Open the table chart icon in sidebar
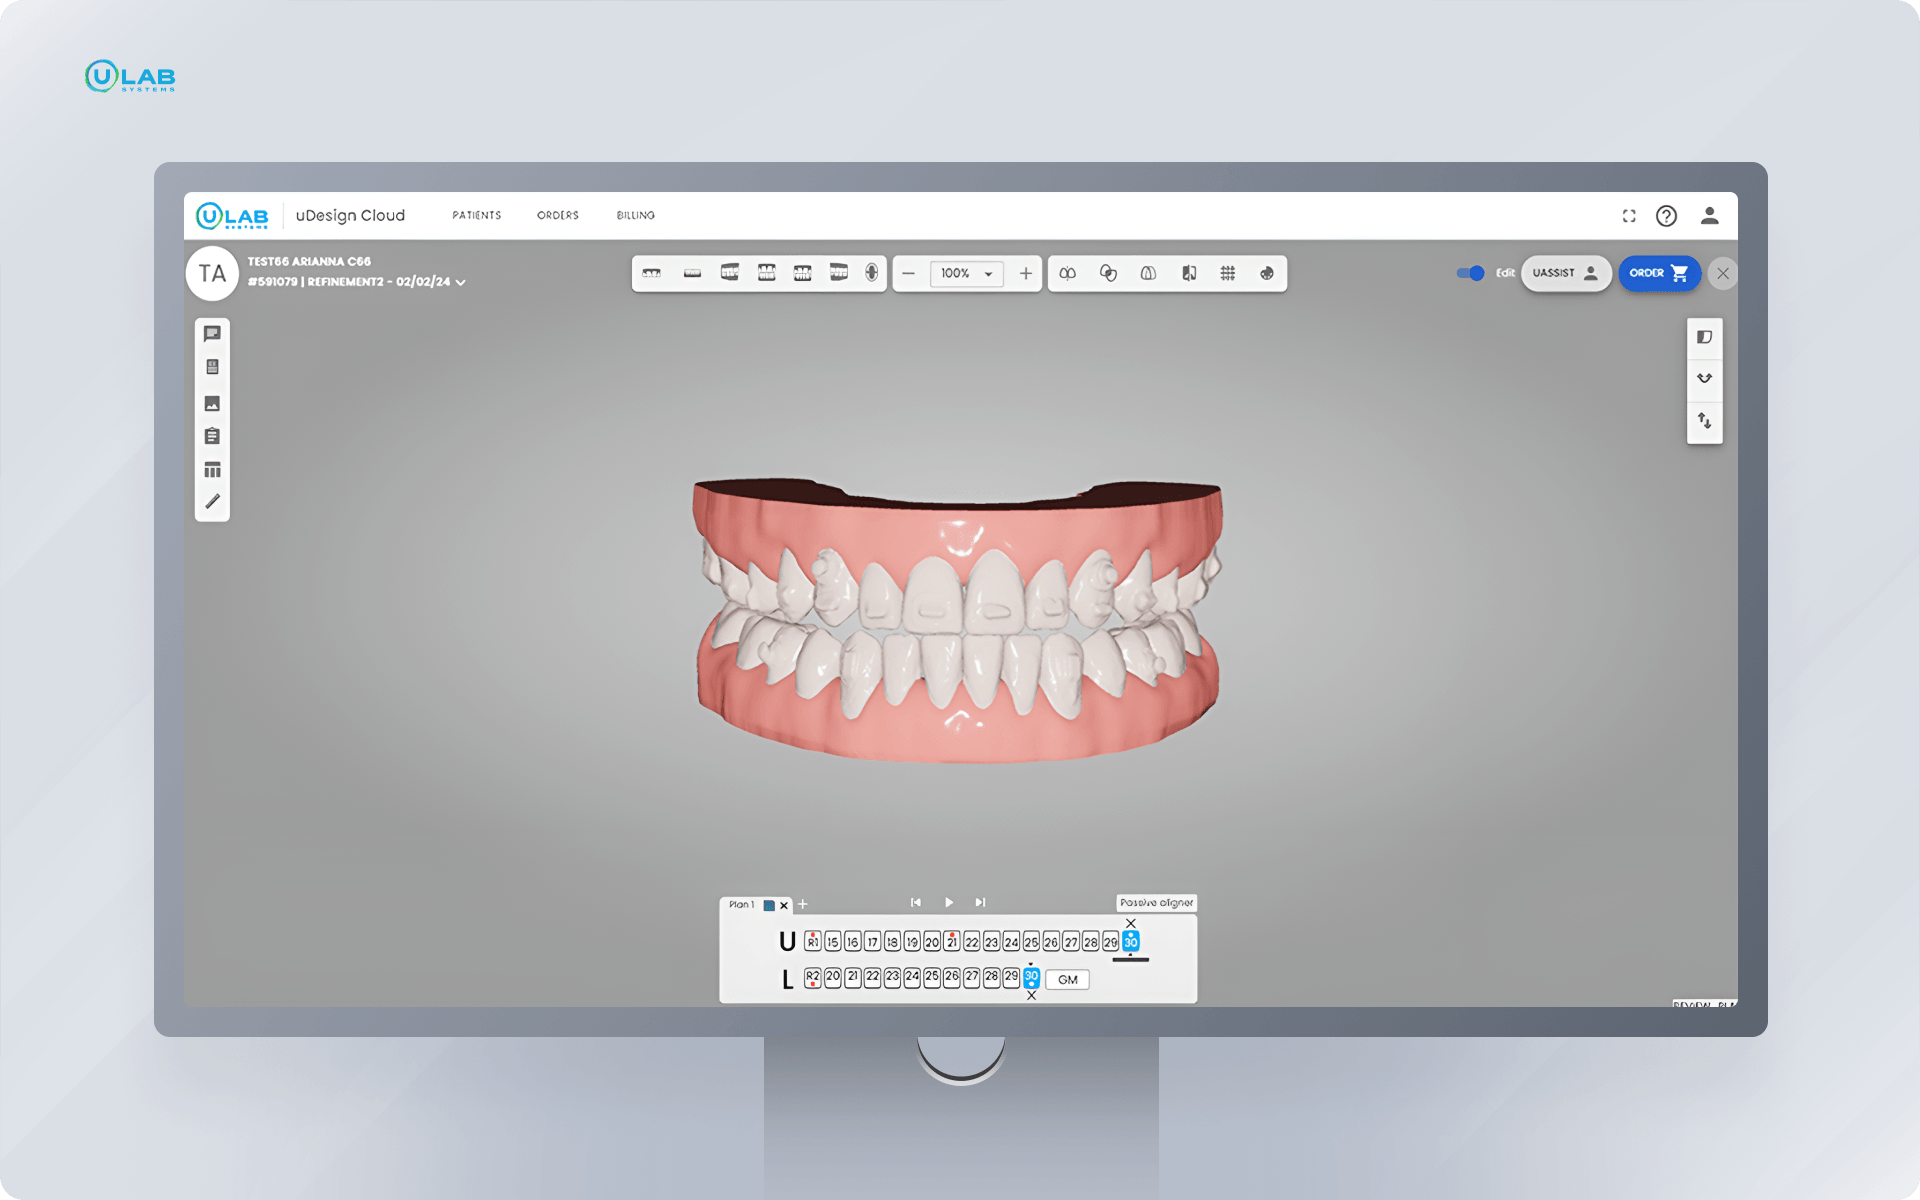Screen dimensions: 1920x1200 coord(212,470)
